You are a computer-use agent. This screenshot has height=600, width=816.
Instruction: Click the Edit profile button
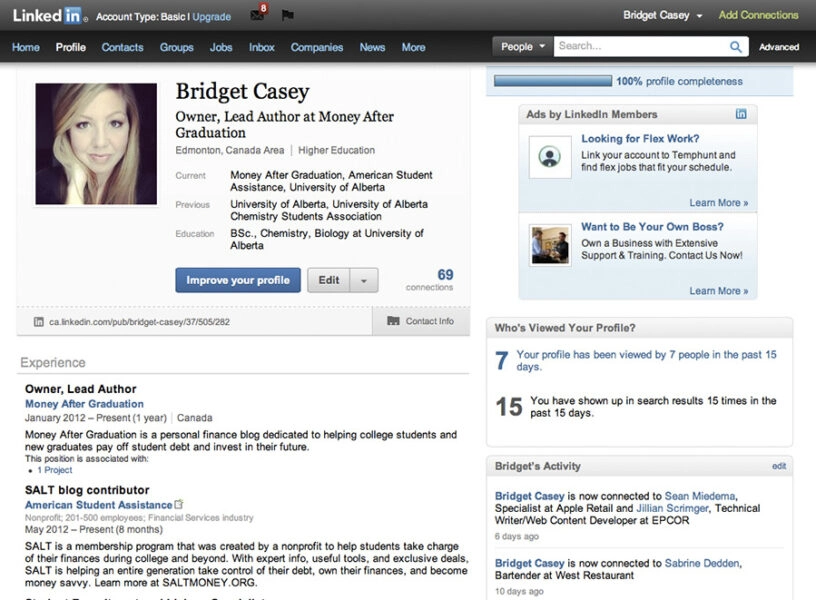tap(328, 280)
